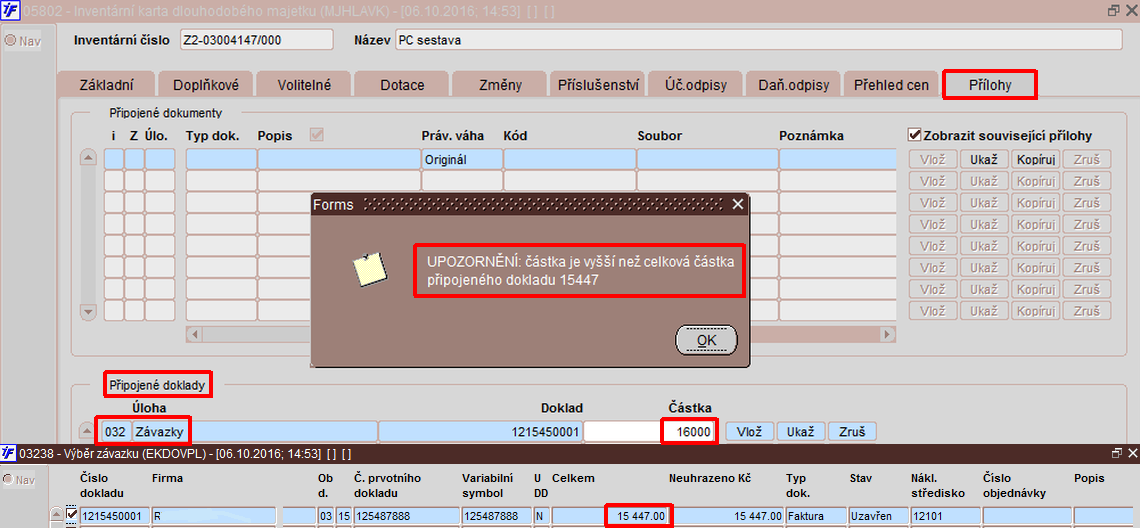Screen dimensions: 1140x528
Task: Click Vlož in Připojené doklady row
Action: pyautogui.click(x=750, y=431)
